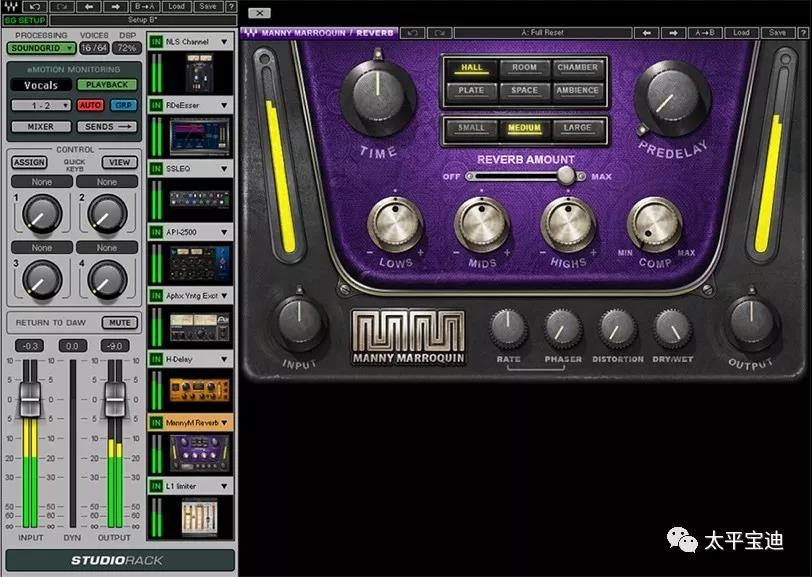Image resolution: width=812 pixels, height=577 pixels.
Task: Adjust the PREDELAY knob
Action: (x=672, y=99)
